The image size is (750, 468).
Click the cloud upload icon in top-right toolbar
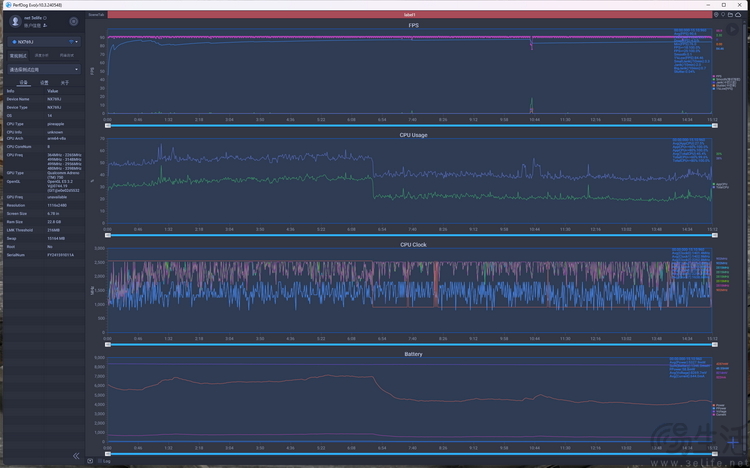pyautogui.click(x=738, y=15)
